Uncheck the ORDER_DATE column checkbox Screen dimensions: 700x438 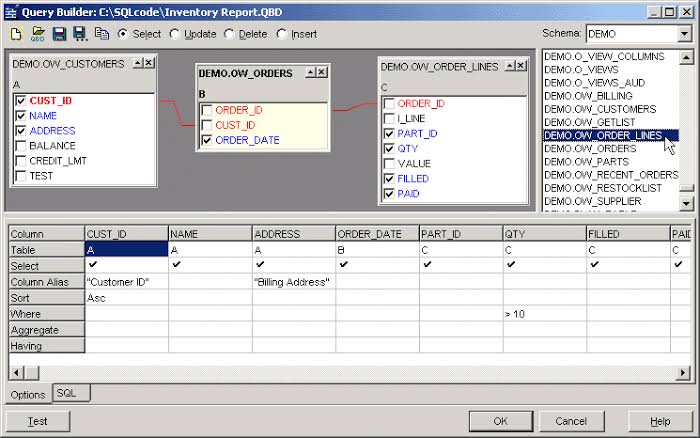point(207,140)
